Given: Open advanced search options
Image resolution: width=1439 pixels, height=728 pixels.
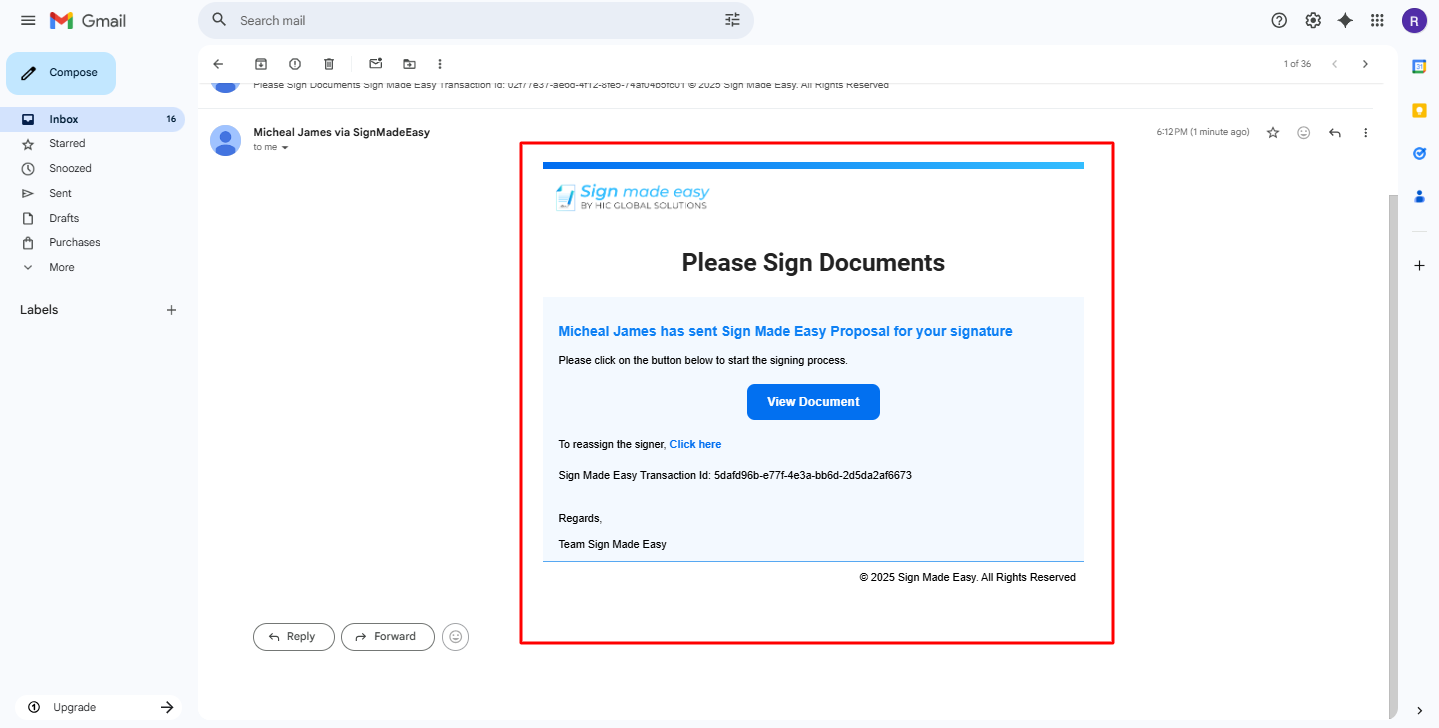Looking at the screenshot, I should pos(731,20).
